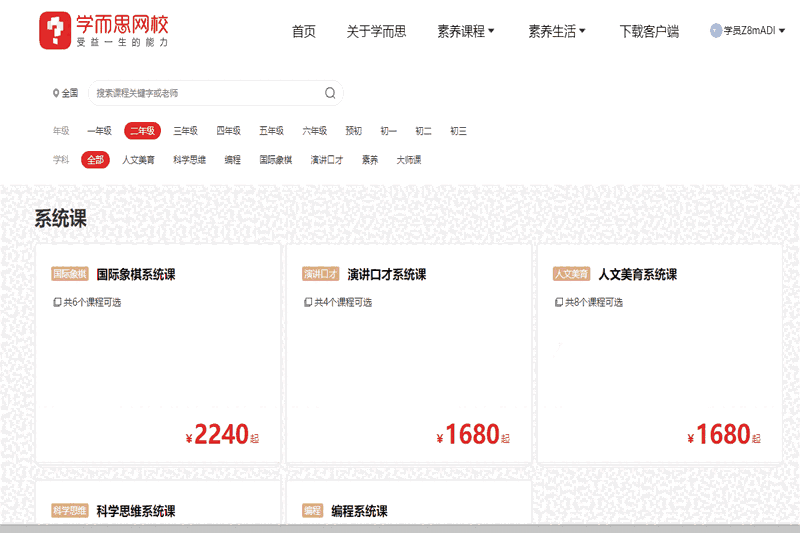Open 编程系统课 course title
The image size is (800, 533).
[359, 511]
